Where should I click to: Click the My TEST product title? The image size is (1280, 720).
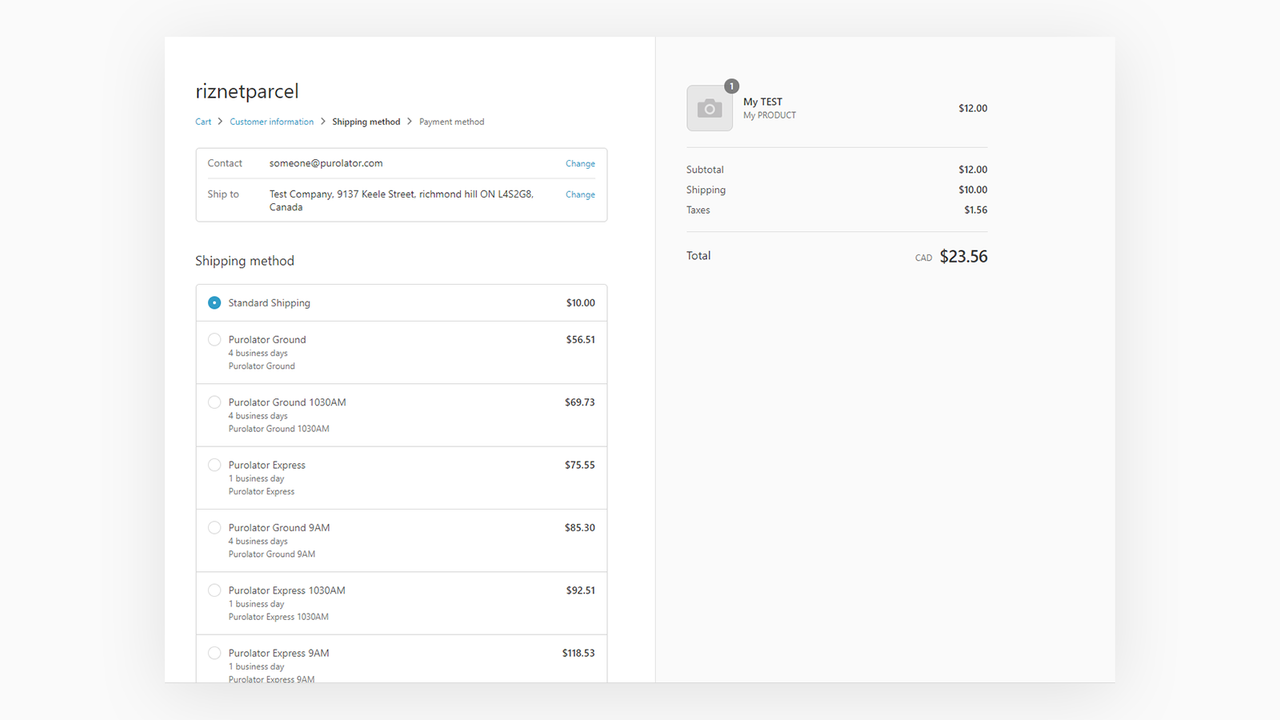(x=763, y=101)
